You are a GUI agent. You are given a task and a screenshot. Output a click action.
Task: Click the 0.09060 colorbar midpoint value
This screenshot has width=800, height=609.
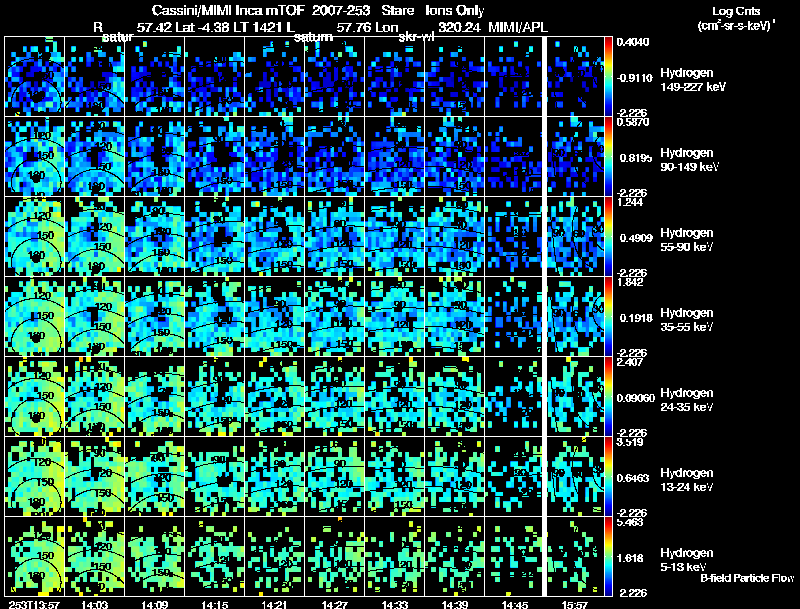[636, 398]
